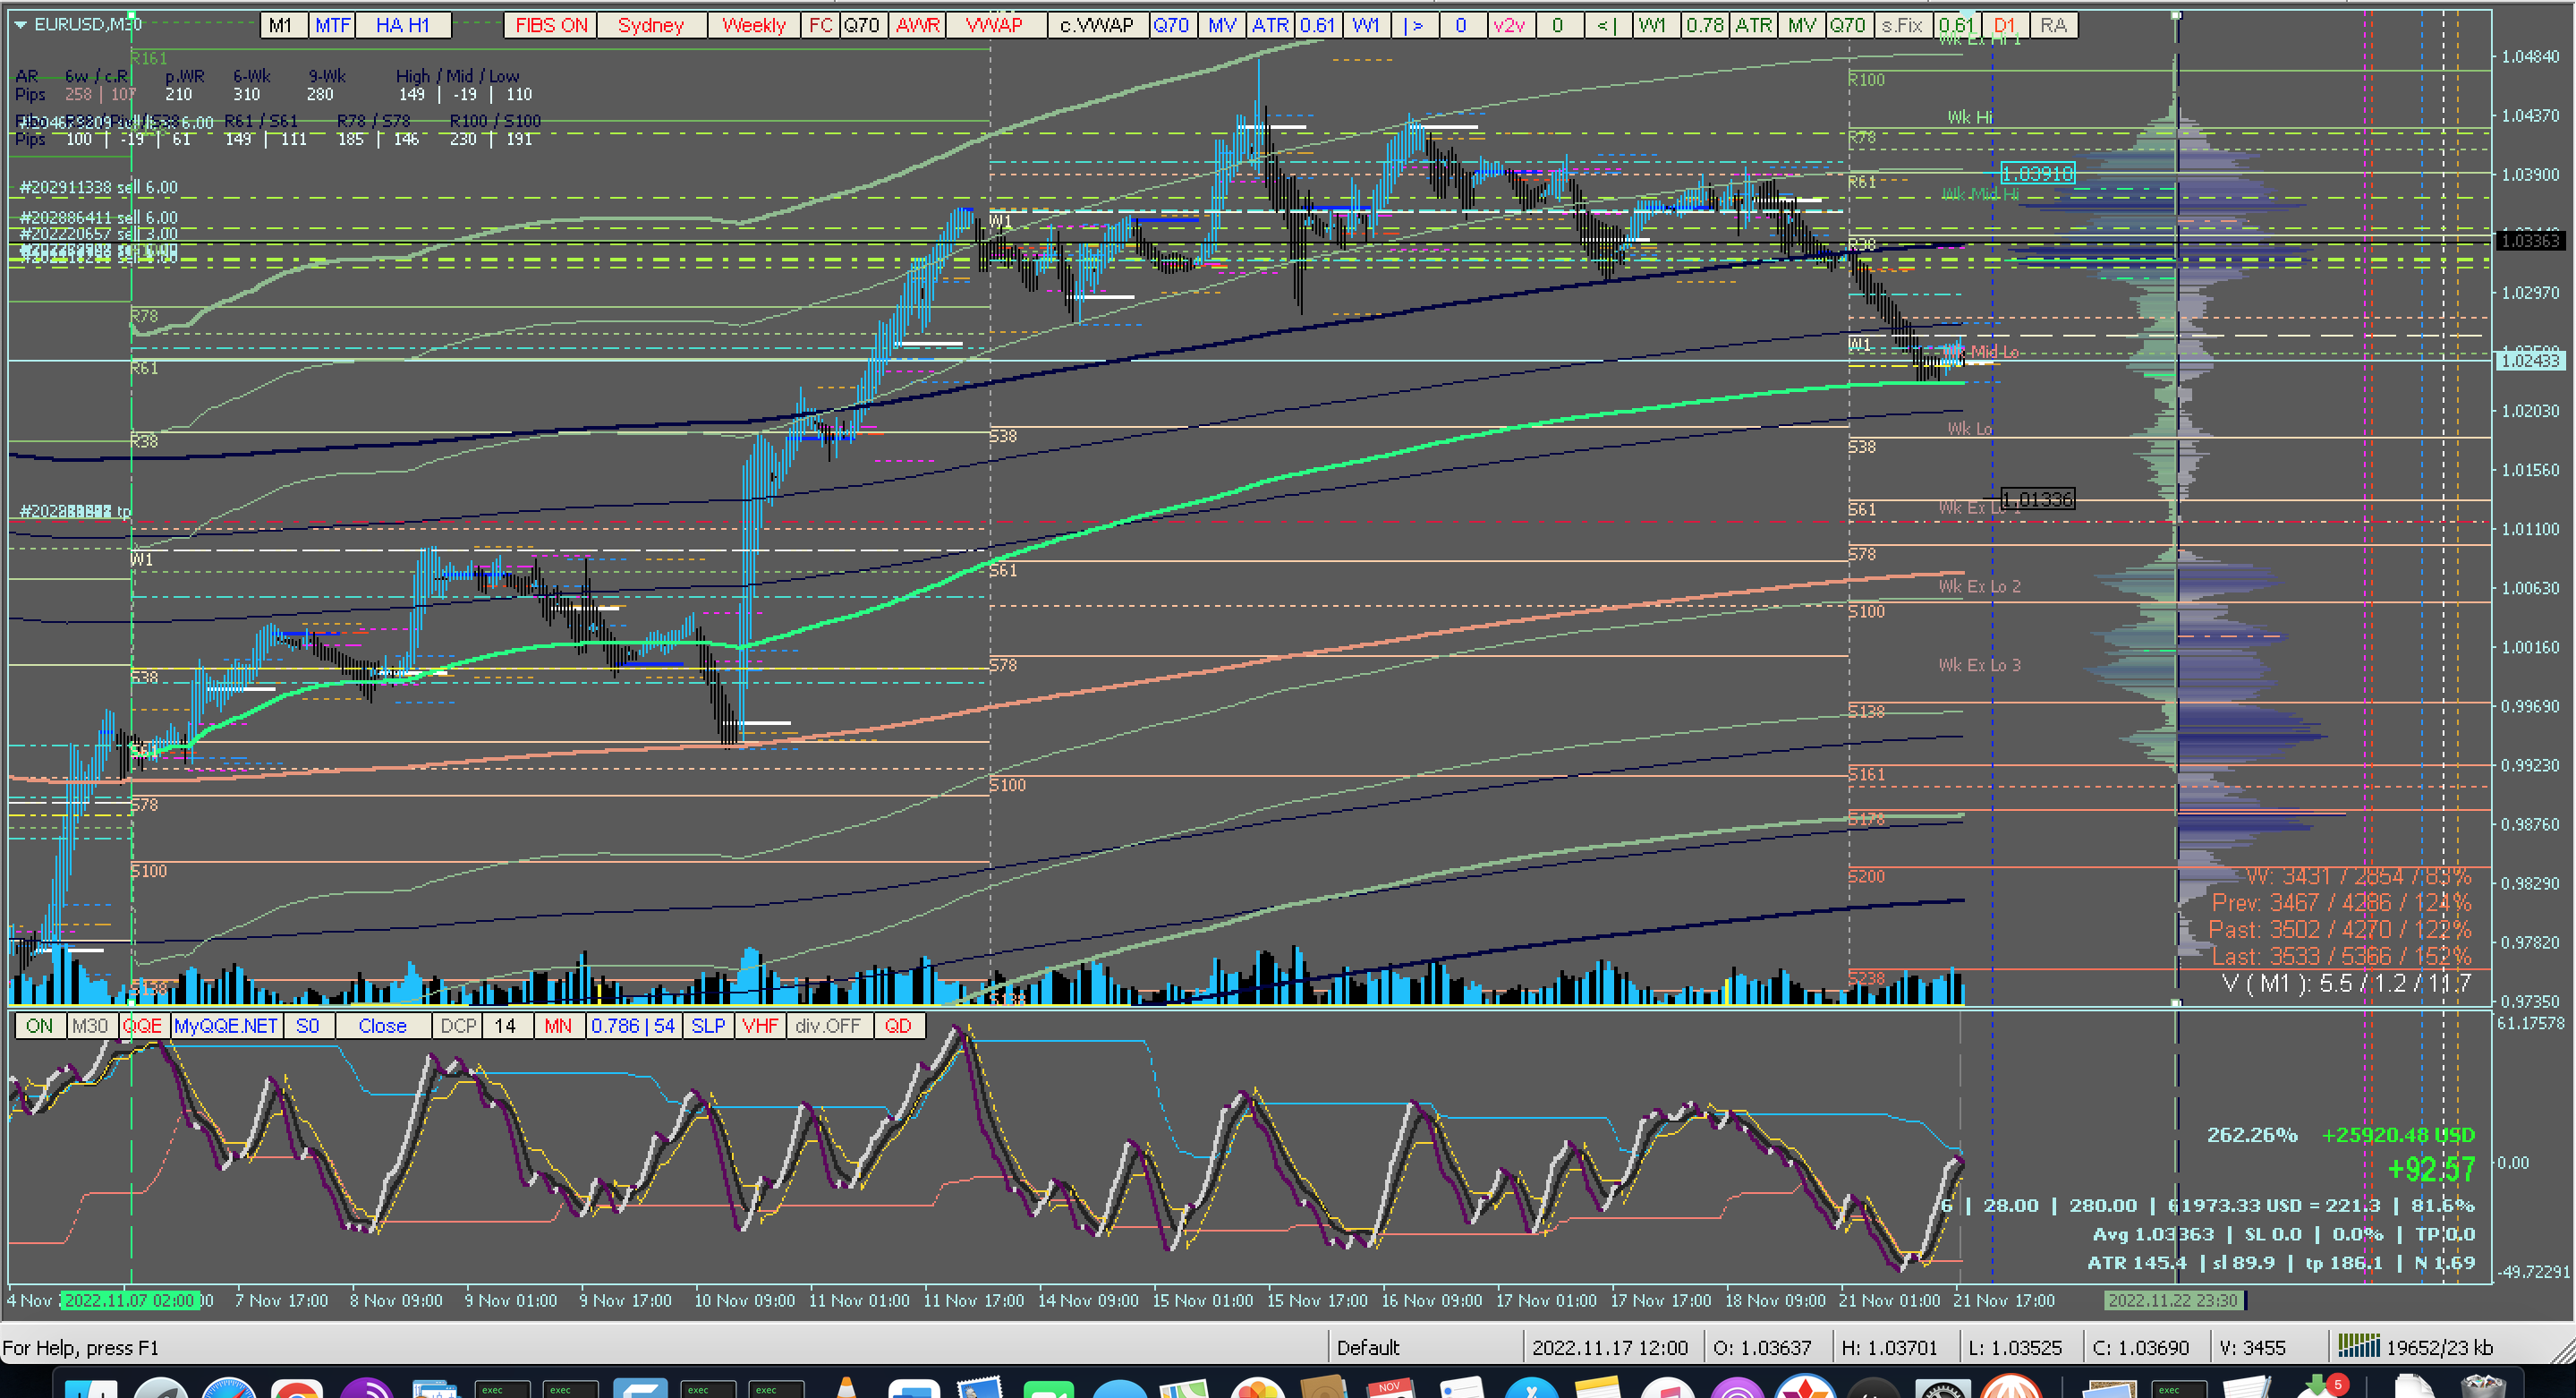Open Safari from the dock
This screenshot has height=1398, width=2576.
pos(228,1390)
